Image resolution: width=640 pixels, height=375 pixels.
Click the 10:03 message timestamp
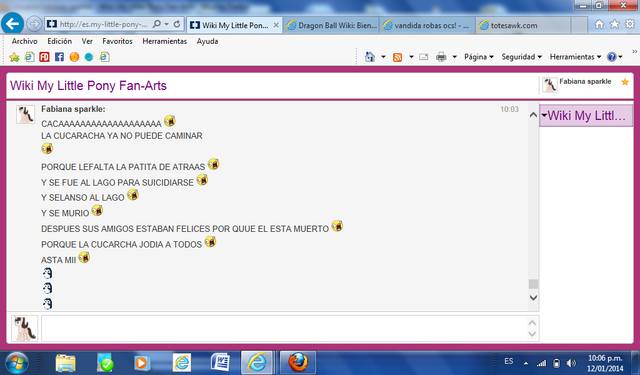[509, 109]
